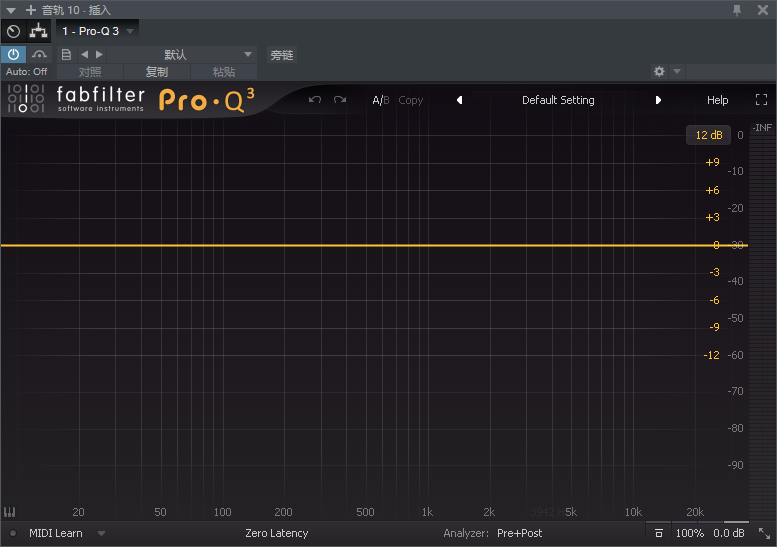Image resolution: width=777 pixels, height=547 pixels.
Task: Open the Pre+Post analyzer settings
Action: [519, 533]
